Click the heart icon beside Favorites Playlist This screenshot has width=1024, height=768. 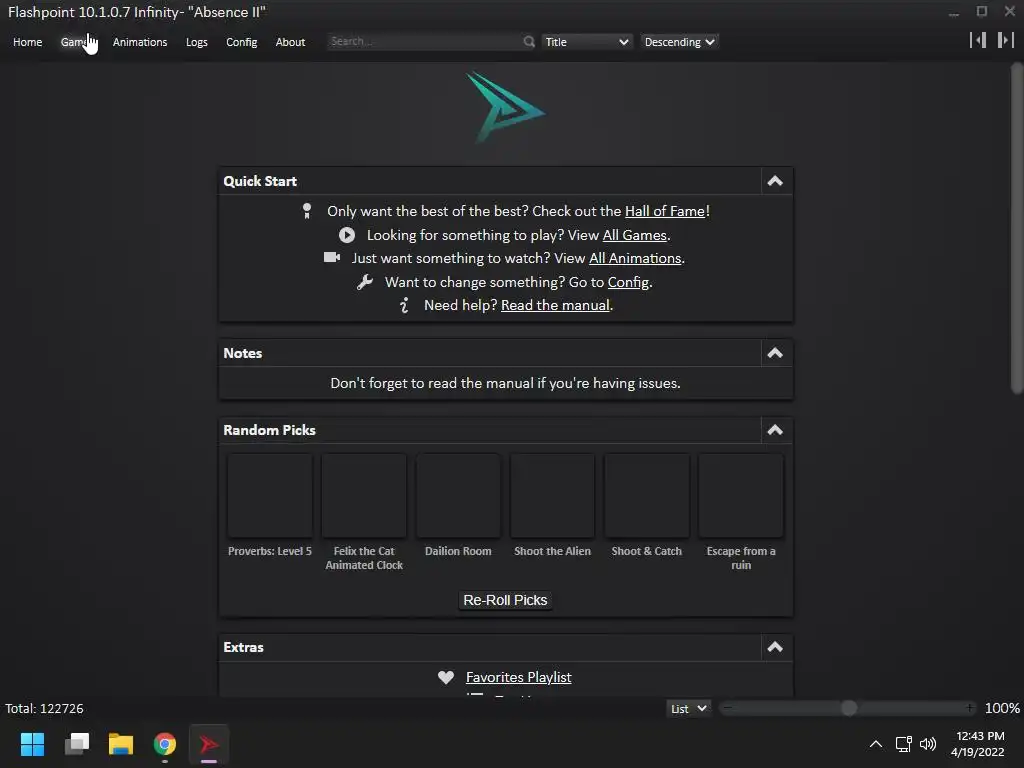pos(446,677)
